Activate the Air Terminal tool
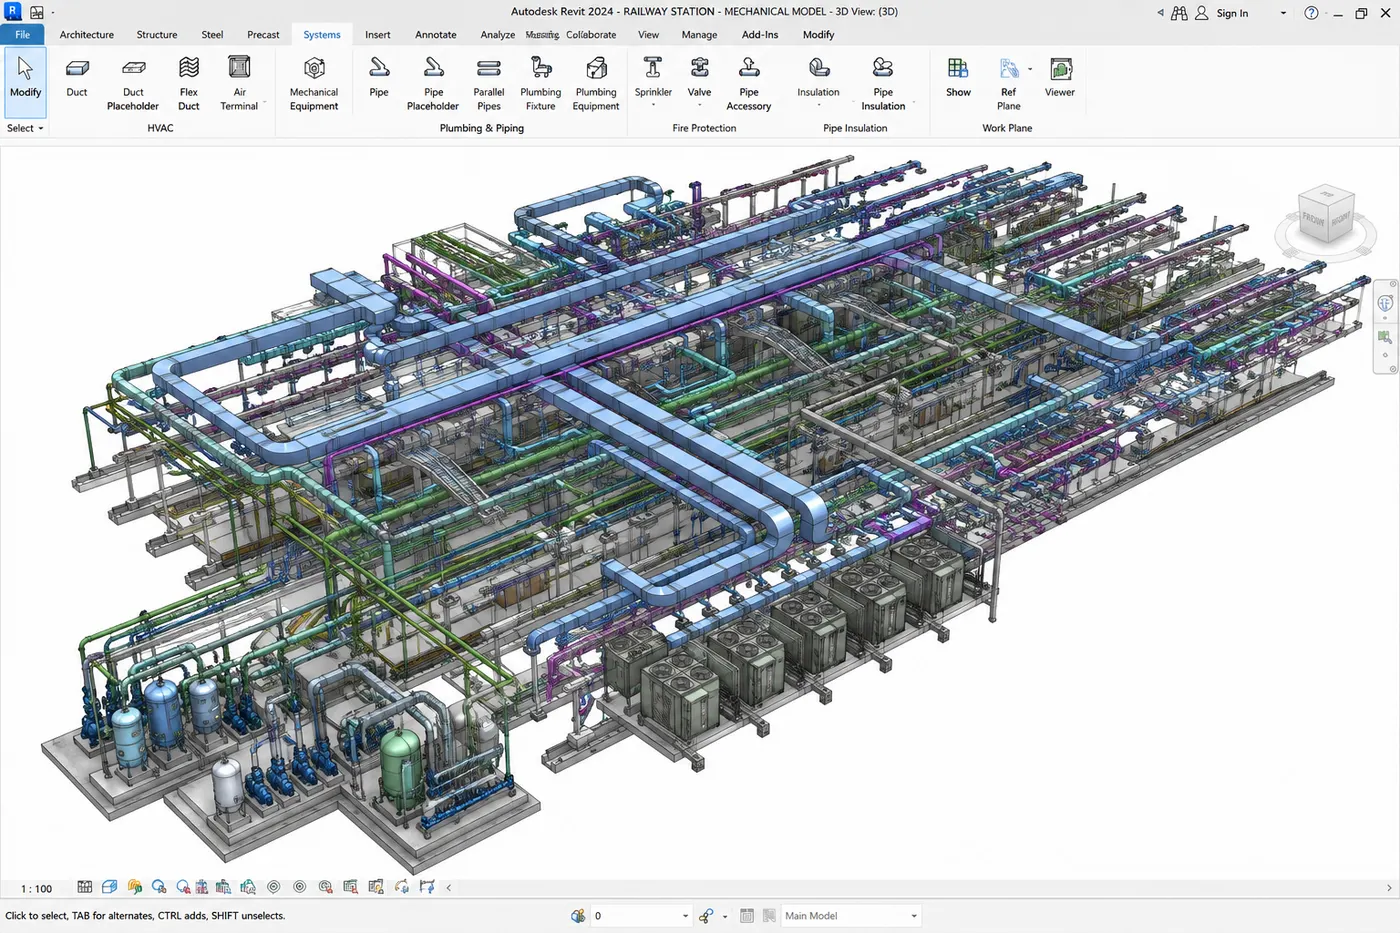This screenshot has width=1400, height=933. tap(239, 84)
